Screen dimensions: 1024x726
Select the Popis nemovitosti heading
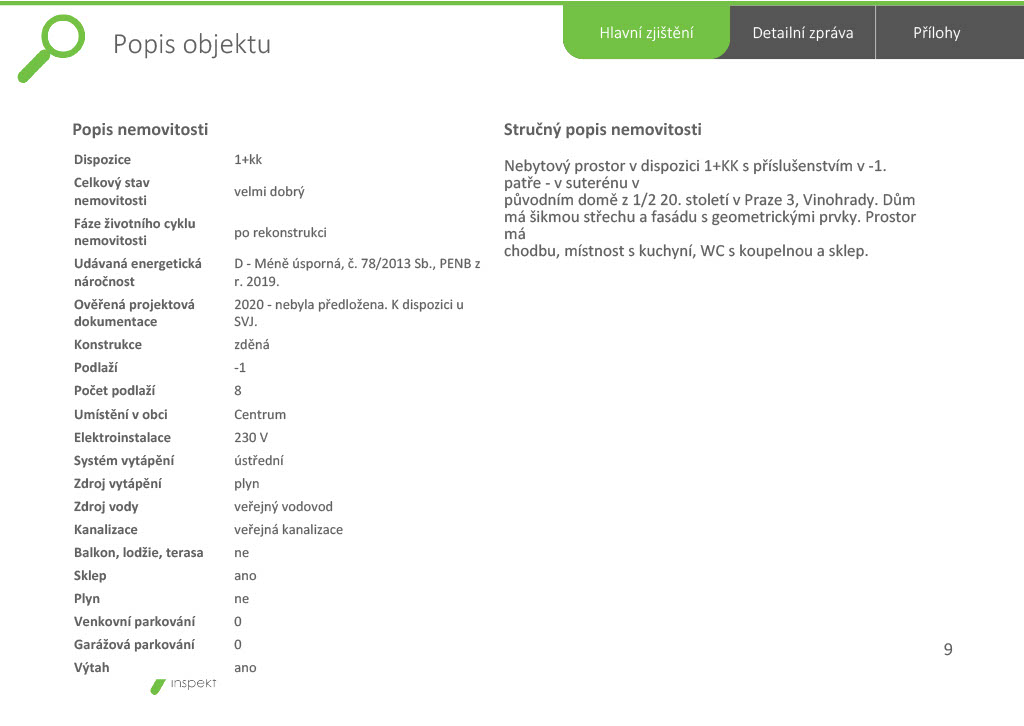point(140,129)
